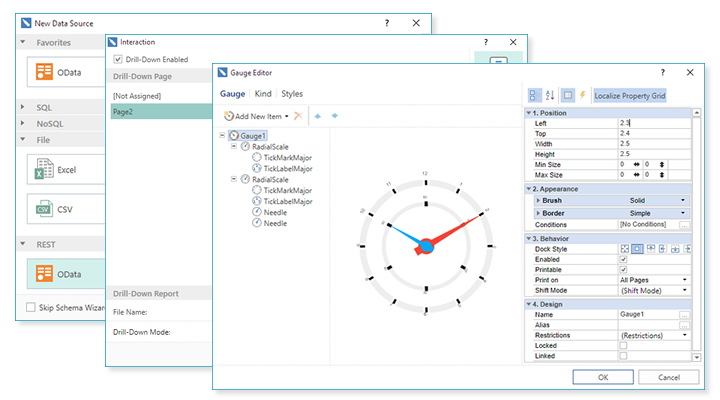Click the delete item red X icon
This screenshot has width=720, height=400.
click(299, 117)
